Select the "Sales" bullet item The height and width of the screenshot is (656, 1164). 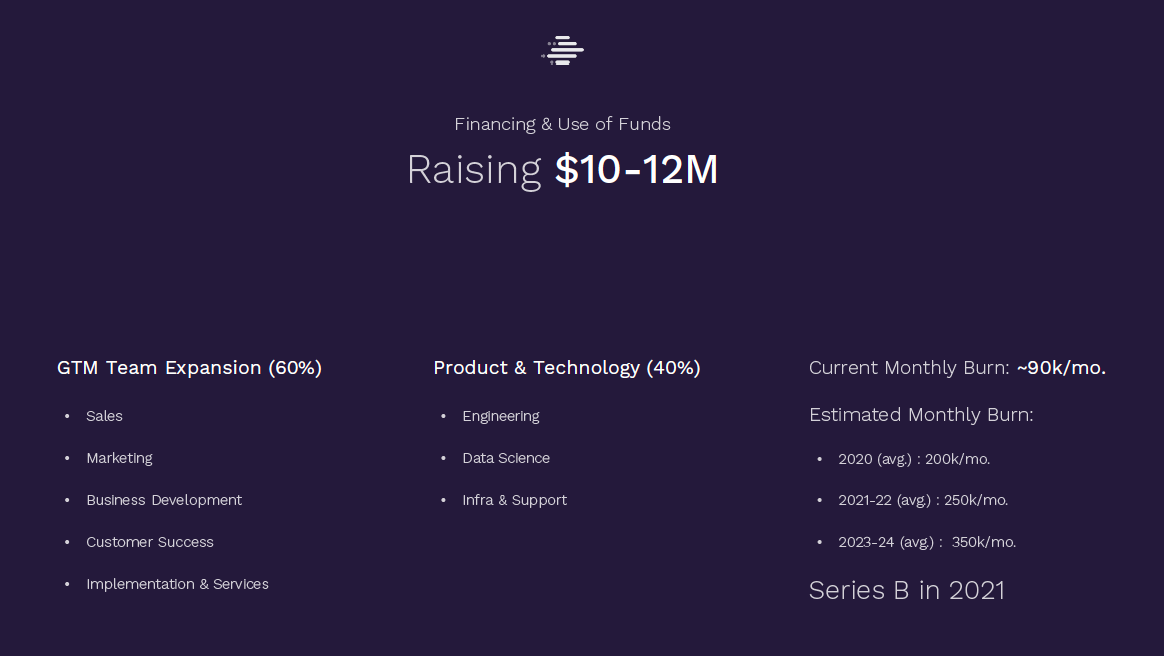pos(104,416)
